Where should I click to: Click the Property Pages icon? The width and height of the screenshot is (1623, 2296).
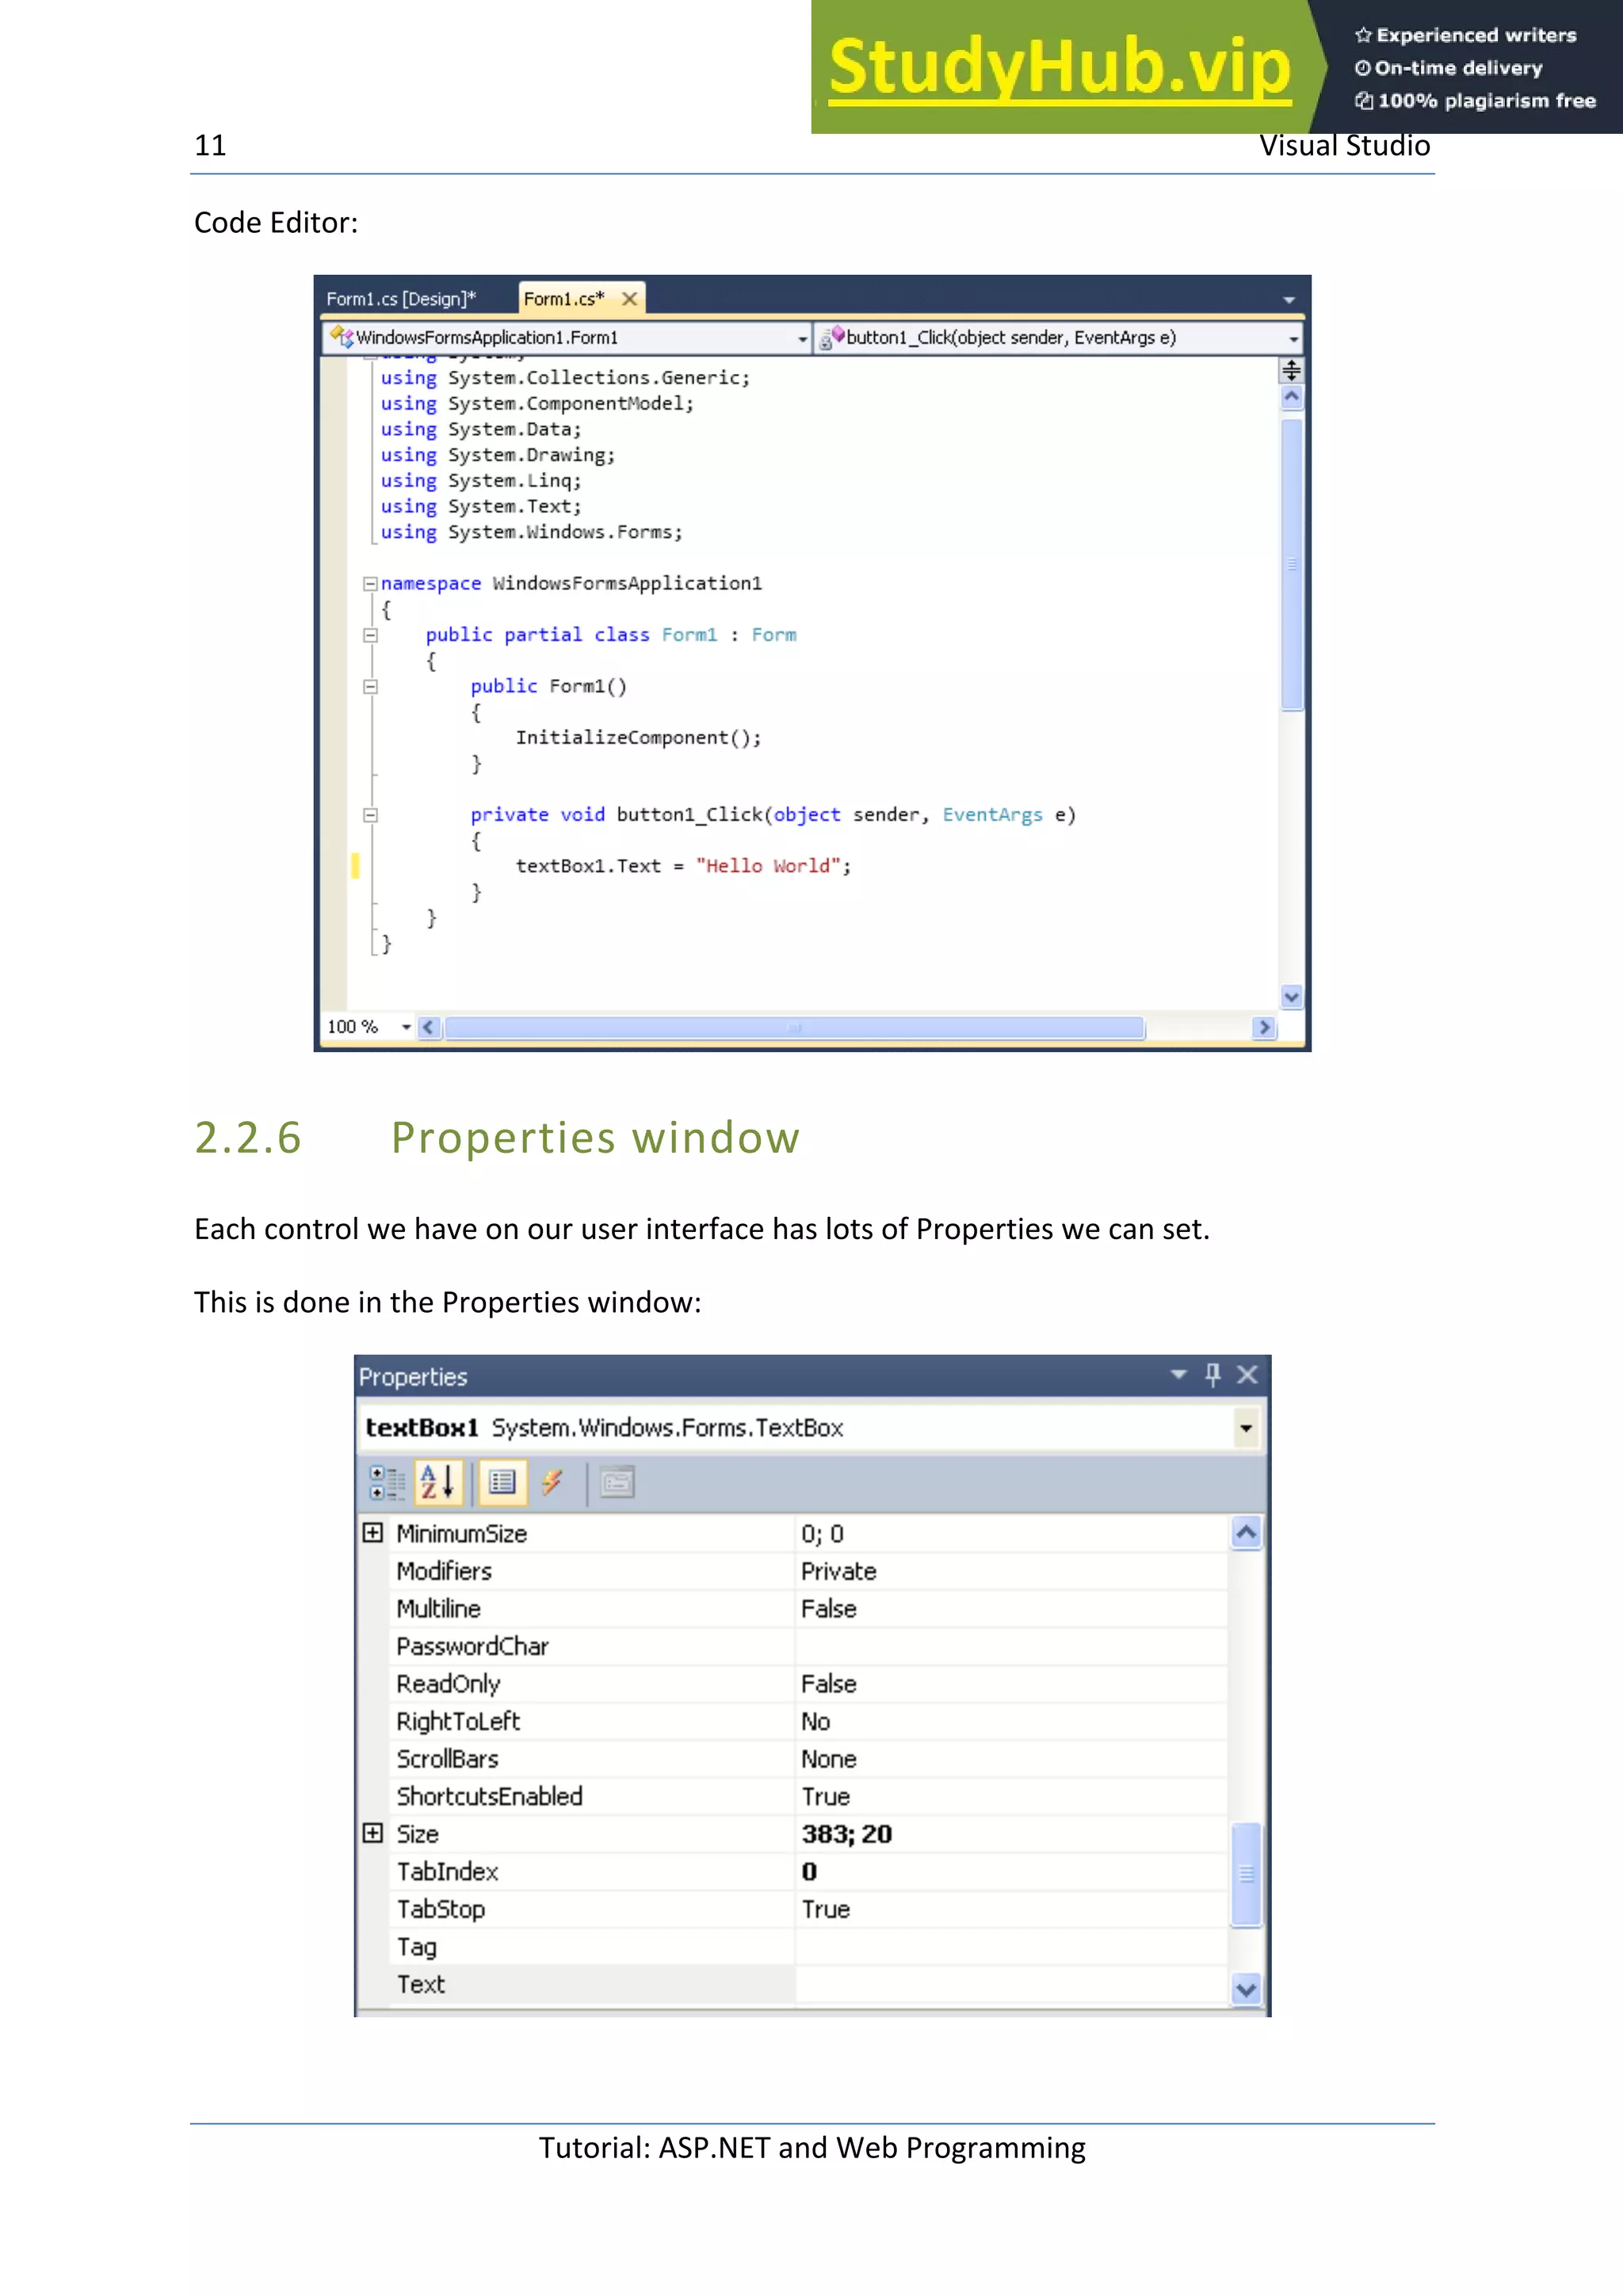(617, 1483)
